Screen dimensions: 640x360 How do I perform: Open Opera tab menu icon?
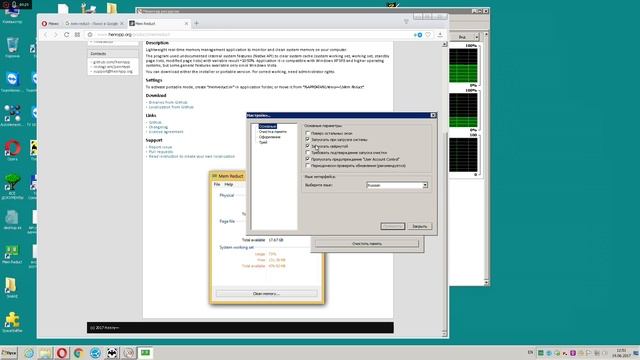pyautogui.click(x=406, y=22)
